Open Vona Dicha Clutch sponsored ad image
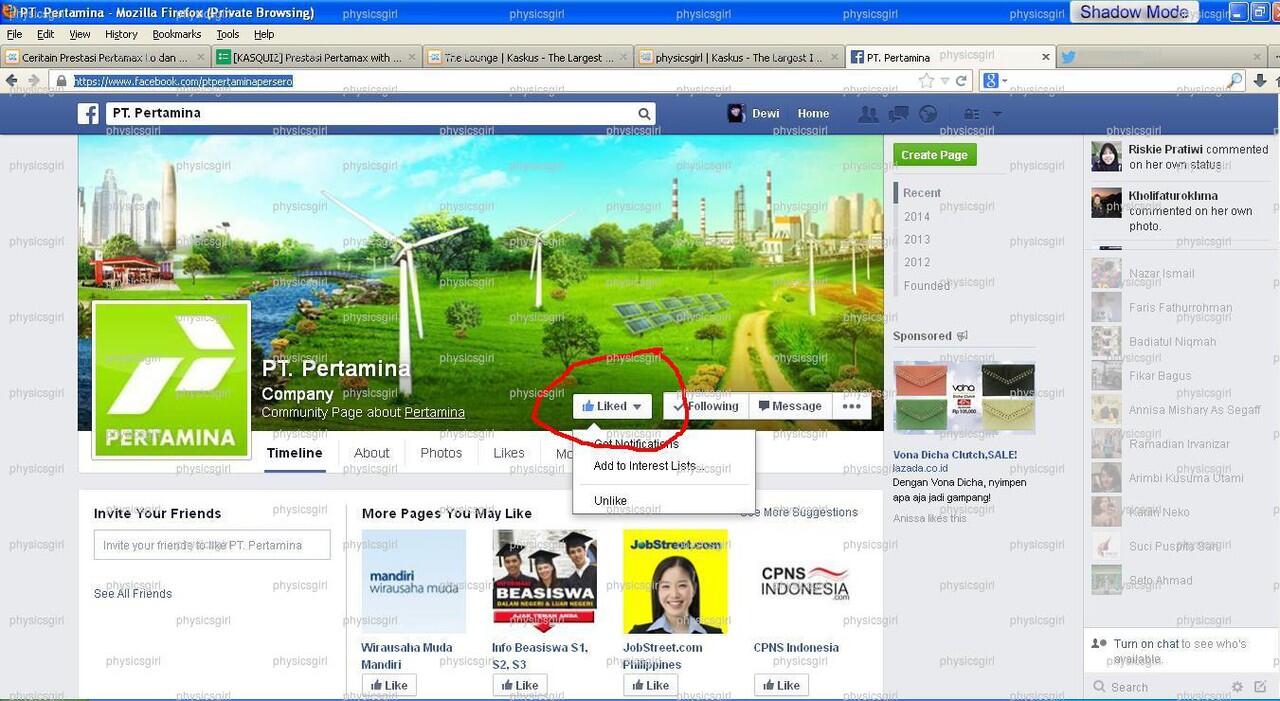This screenshot has width=1280, height=701. (x=964, y=396)
